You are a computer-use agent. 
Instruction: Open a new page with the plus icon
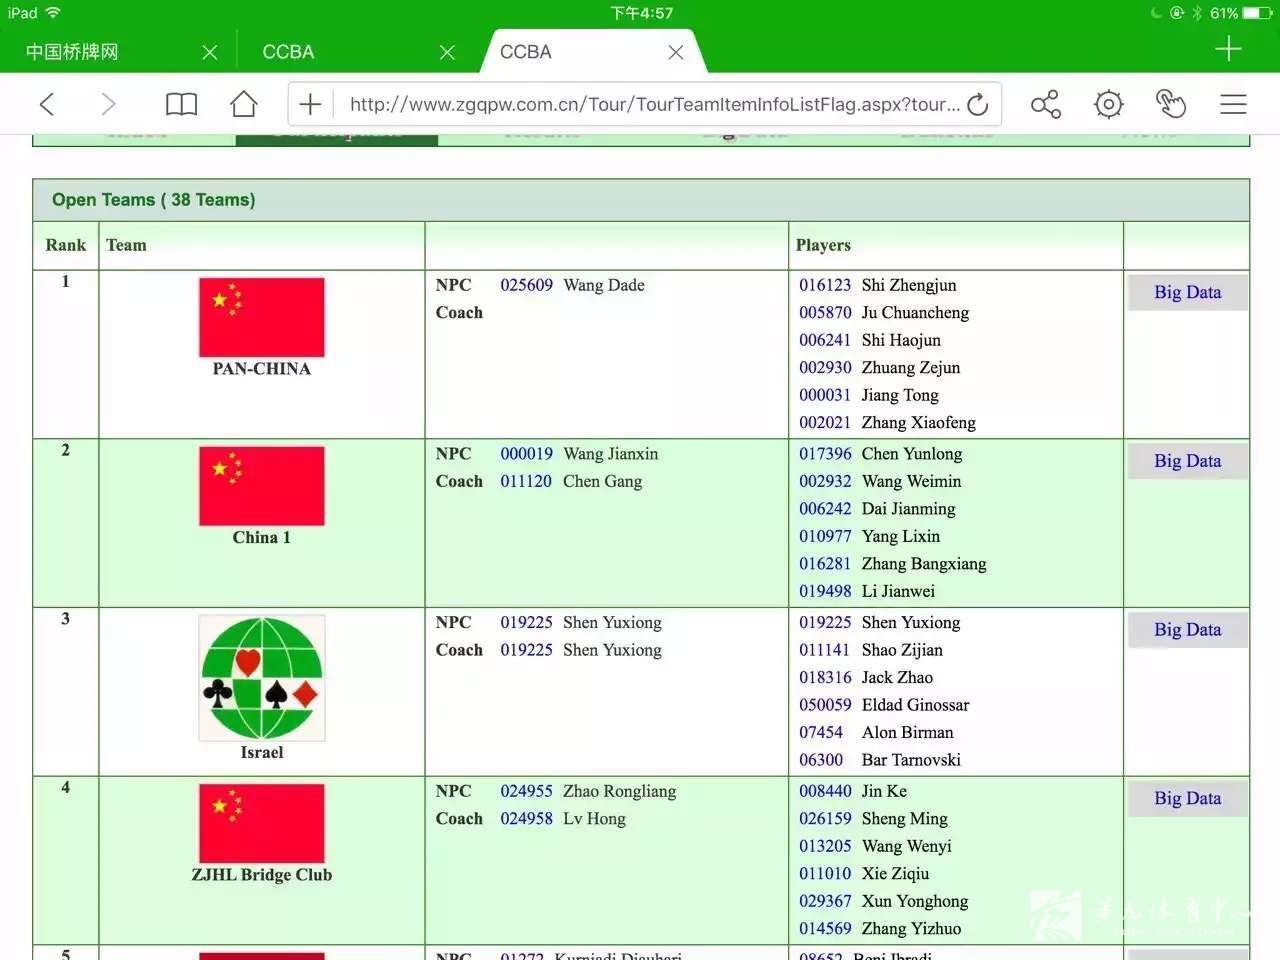tap(309, 103)
